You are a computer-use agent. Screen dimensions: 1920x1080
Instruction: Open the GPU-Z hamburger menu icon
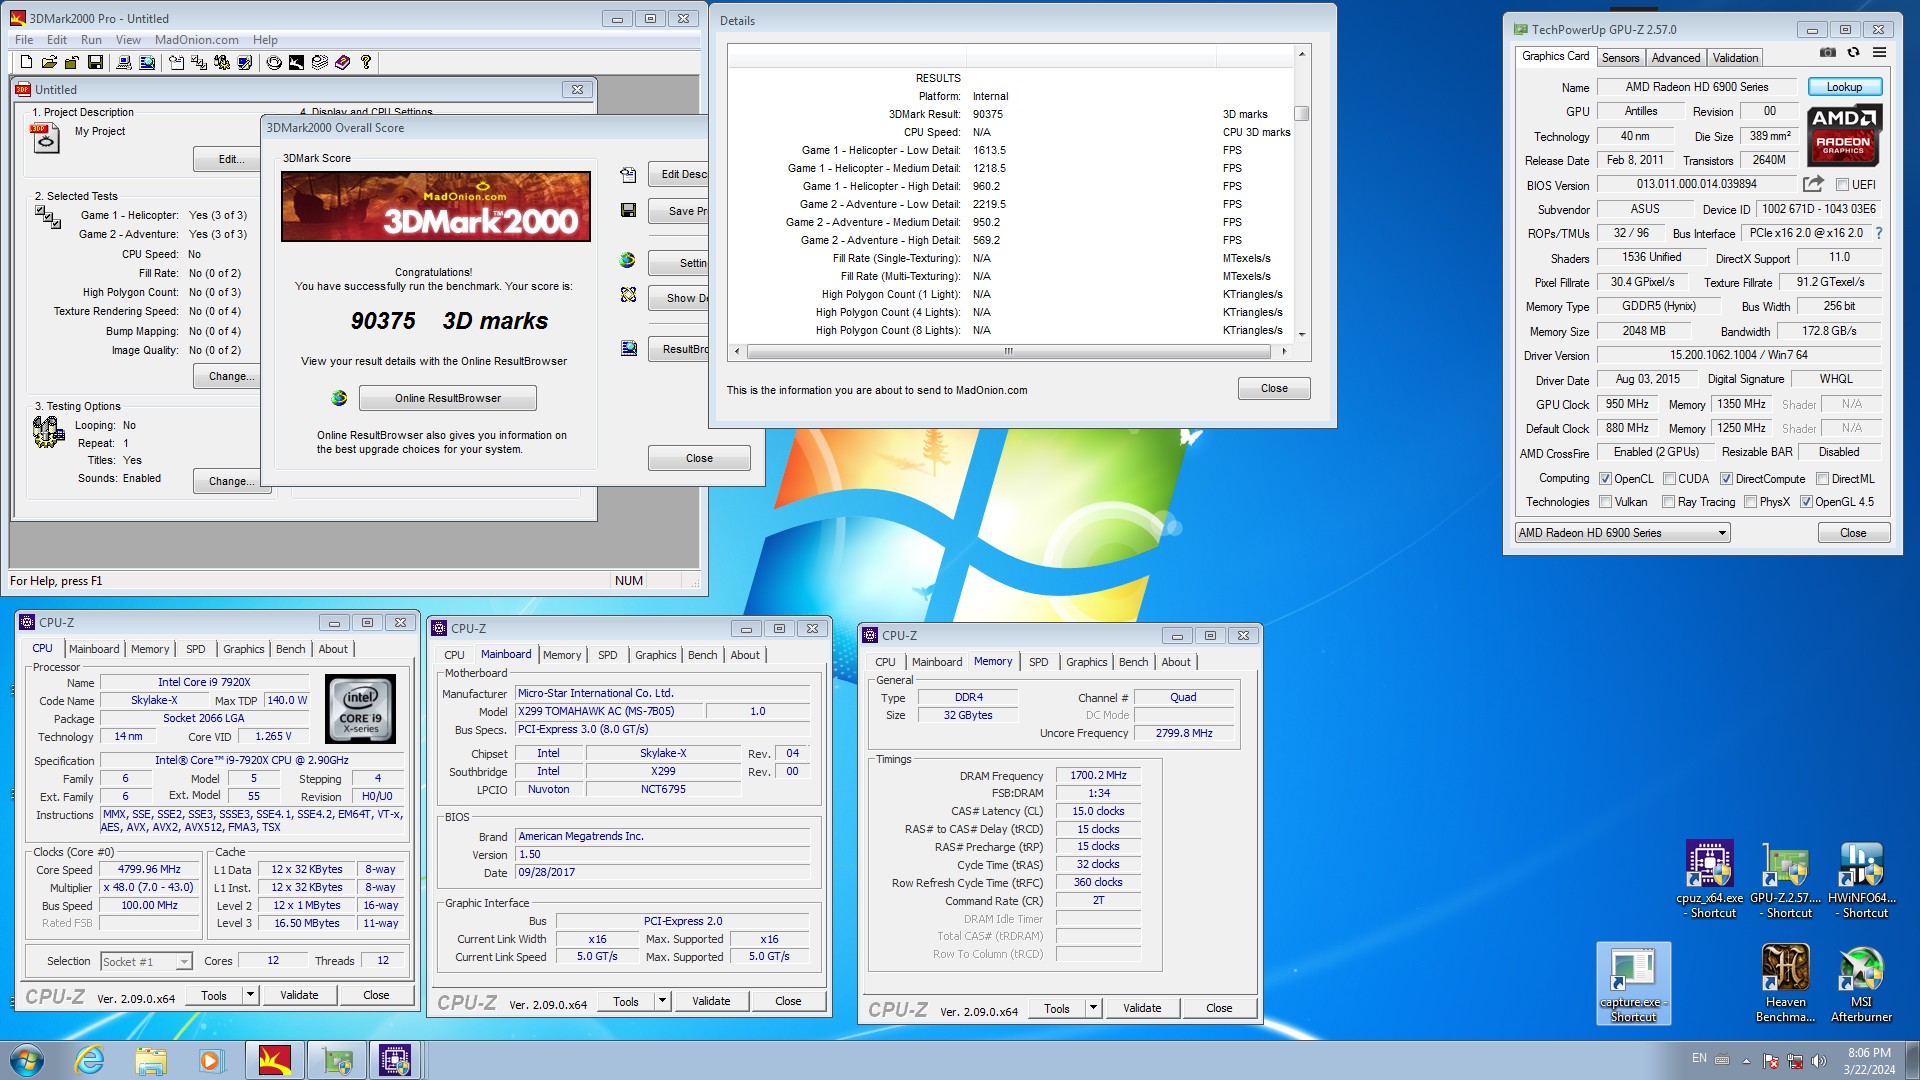1879,53
